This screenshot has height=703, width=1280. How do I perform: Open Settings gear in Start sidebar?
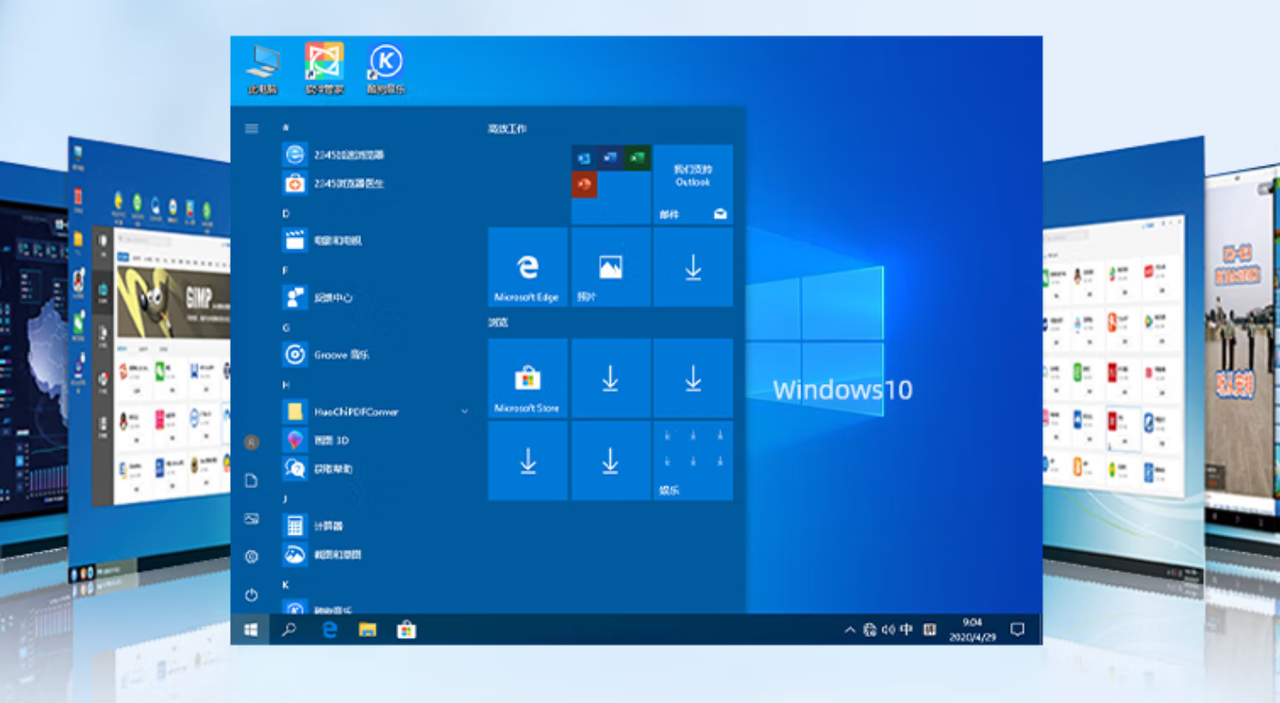(251, 556)
